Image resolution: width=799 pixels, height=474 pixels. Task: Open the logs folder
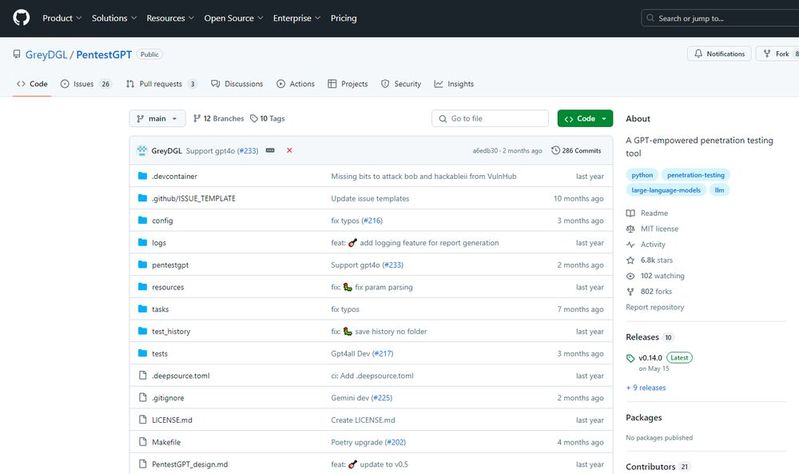tap(159, 243)
